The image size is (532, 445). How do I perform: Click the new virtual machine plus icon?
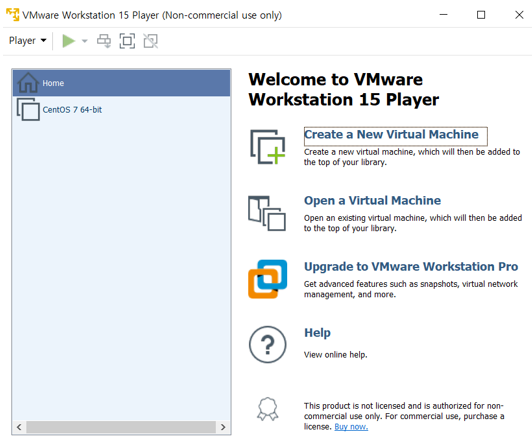268,147
